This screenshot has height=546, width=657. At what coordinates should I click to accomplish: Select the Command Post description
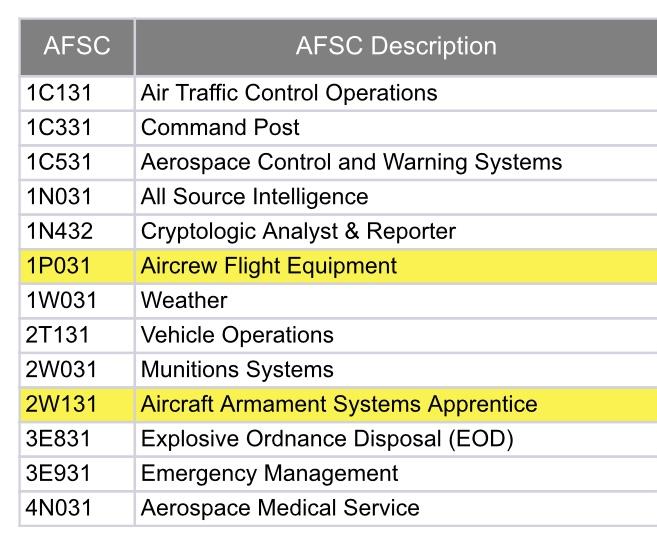(x=220, y=128)
